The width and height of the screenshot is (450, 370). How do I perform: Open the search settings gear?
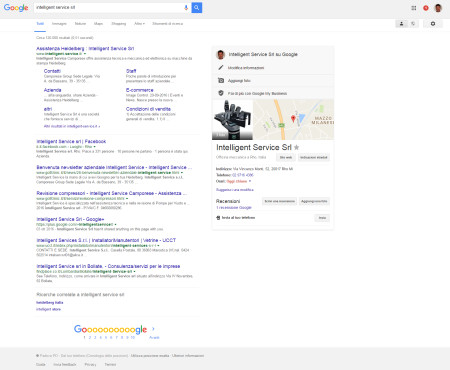click(x=433, y=24)
